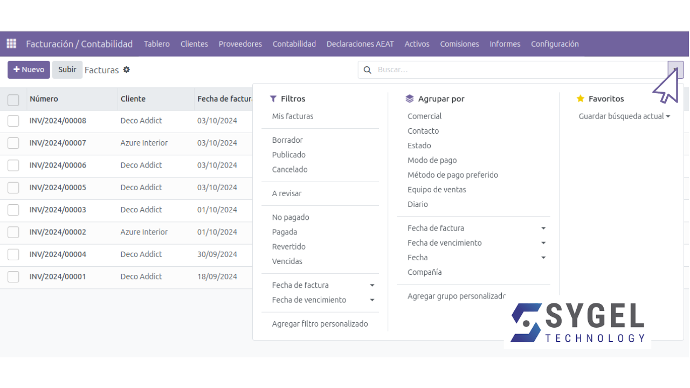Open the Contabilidad menu
Image resolution: width=690 pixels, height=388 pixels.
pos(294,44)
